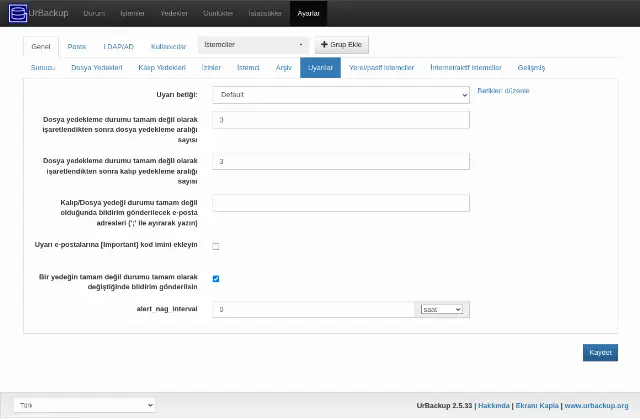Open the Kalıp Yedekleri sub-tab

(x=162, y=68)
